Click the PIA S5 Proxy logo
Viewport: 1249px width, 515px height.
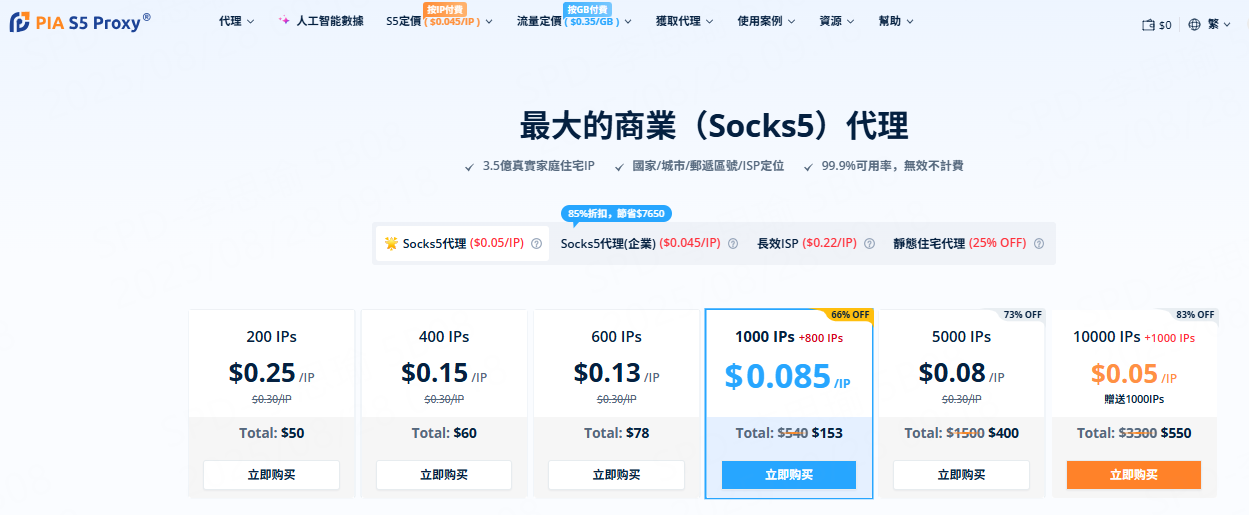tap(80, 22)
